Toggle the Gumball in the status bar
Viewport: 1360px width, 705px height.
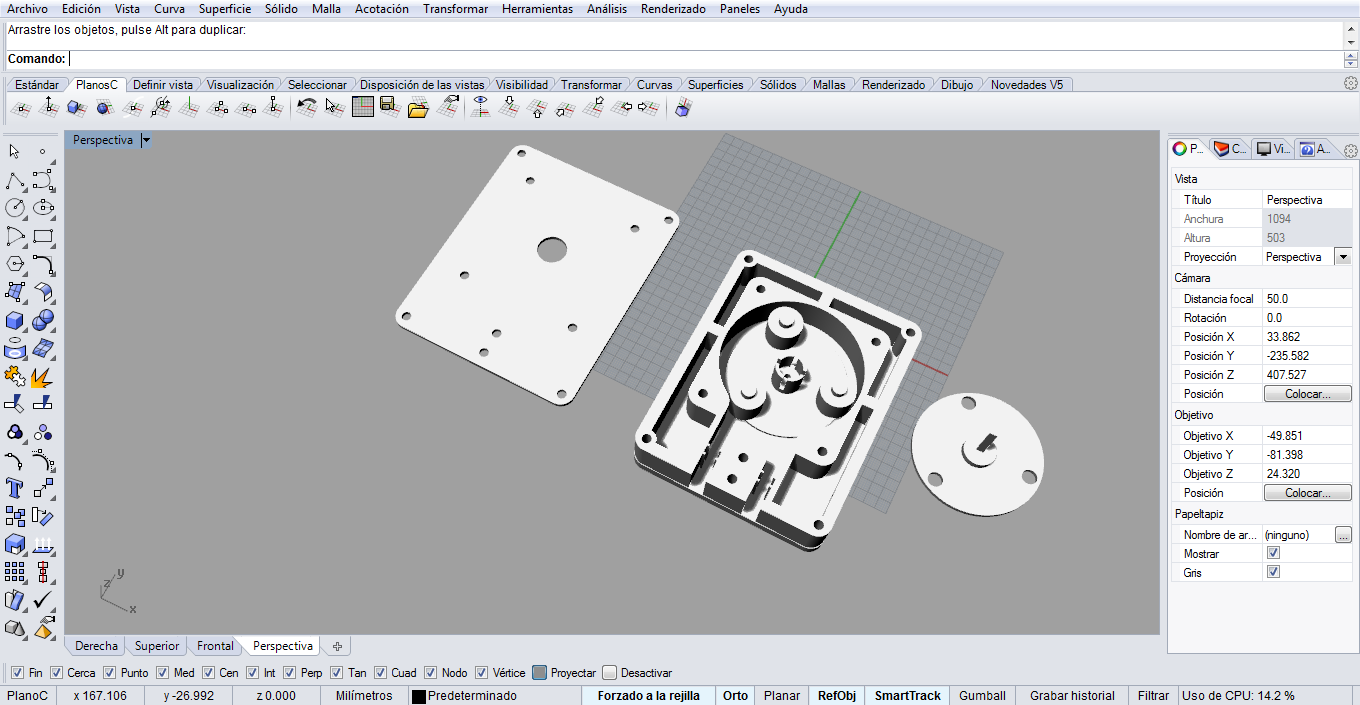coord(981,695)
